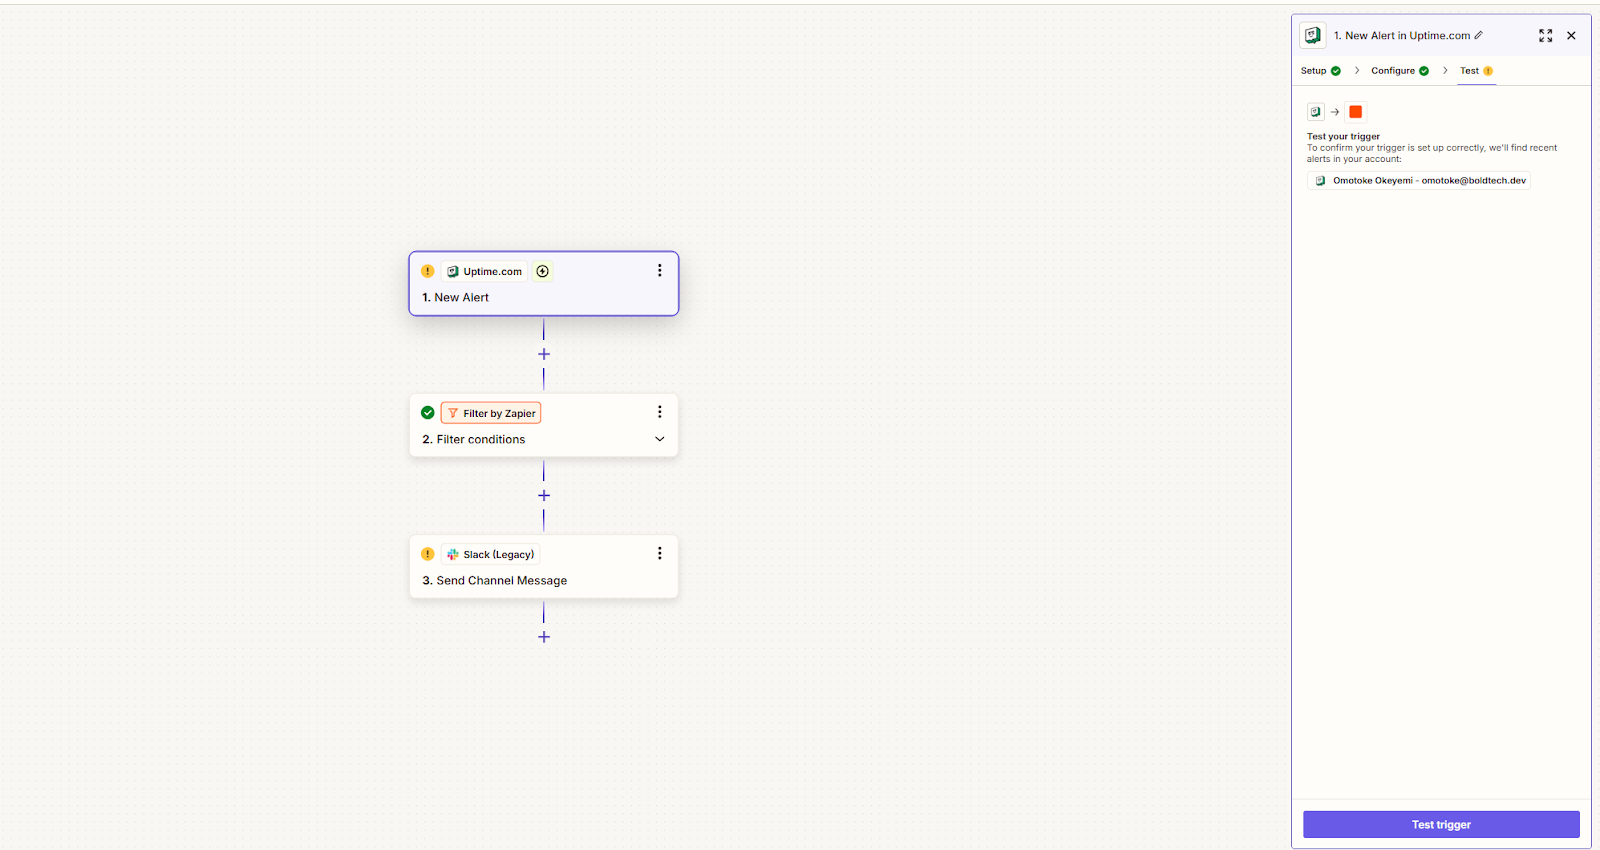Click the 'Test your trigger' heading

point(1343,136)
